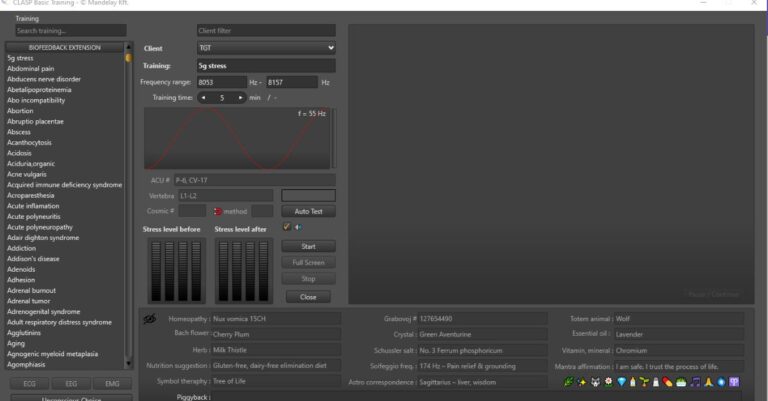Click the speaker sound icon

coord(298,227)
